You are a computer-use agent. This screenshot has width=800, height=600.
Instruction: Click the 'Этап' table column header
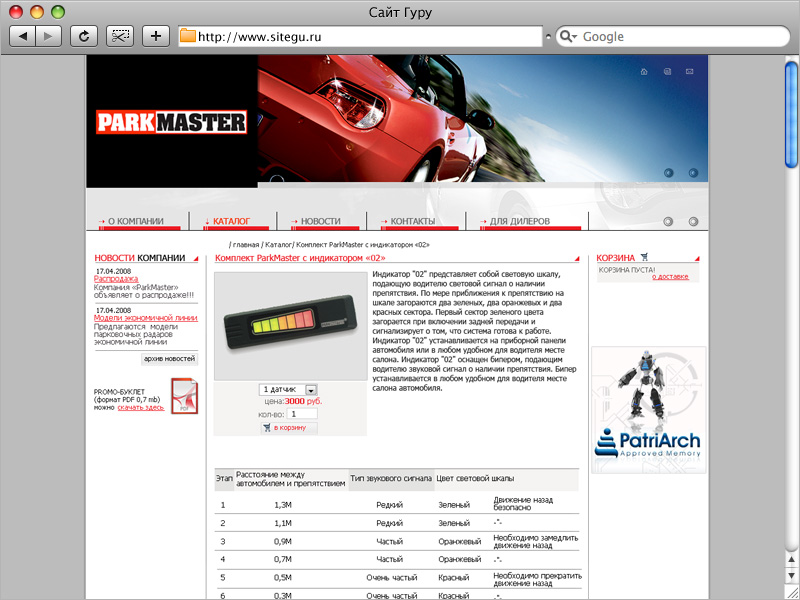224,479
